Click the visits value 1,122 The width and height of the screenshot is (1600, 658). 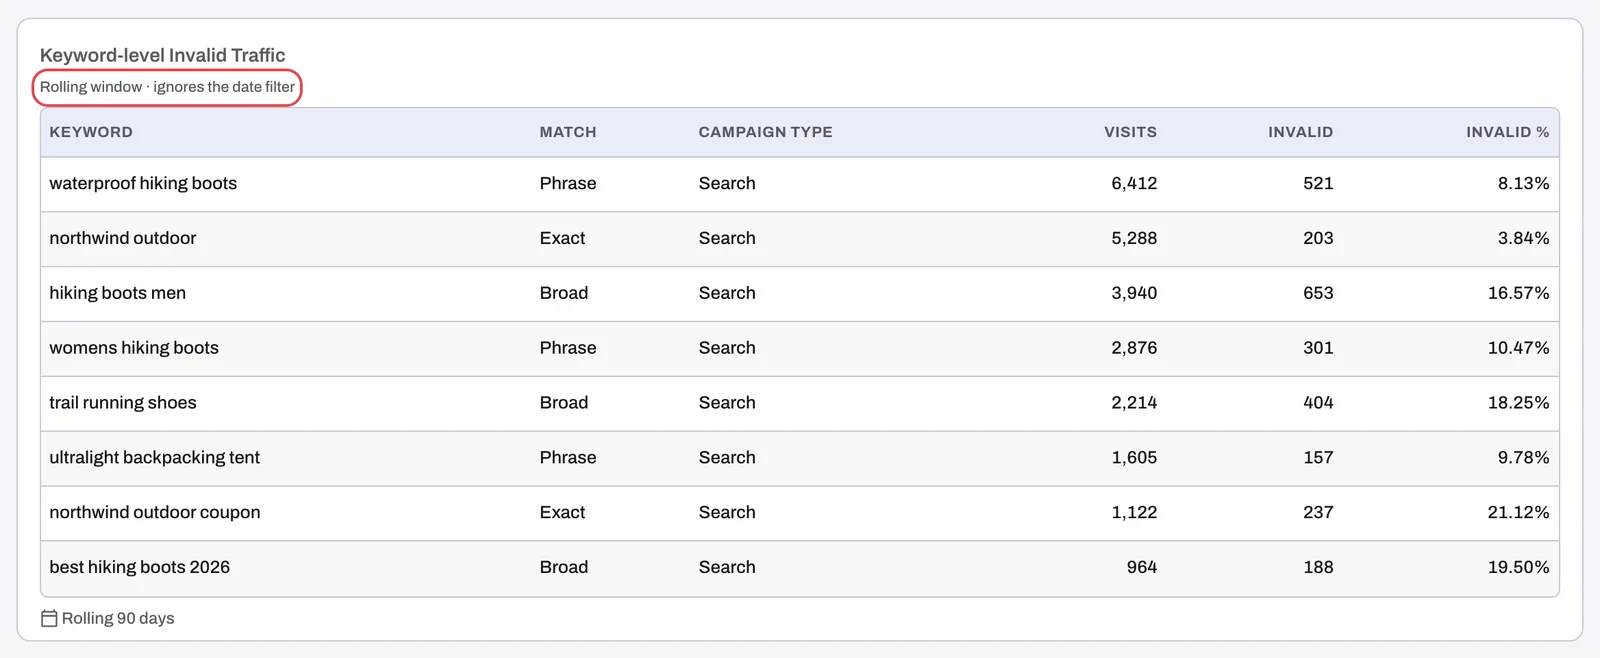point(1134,512)
